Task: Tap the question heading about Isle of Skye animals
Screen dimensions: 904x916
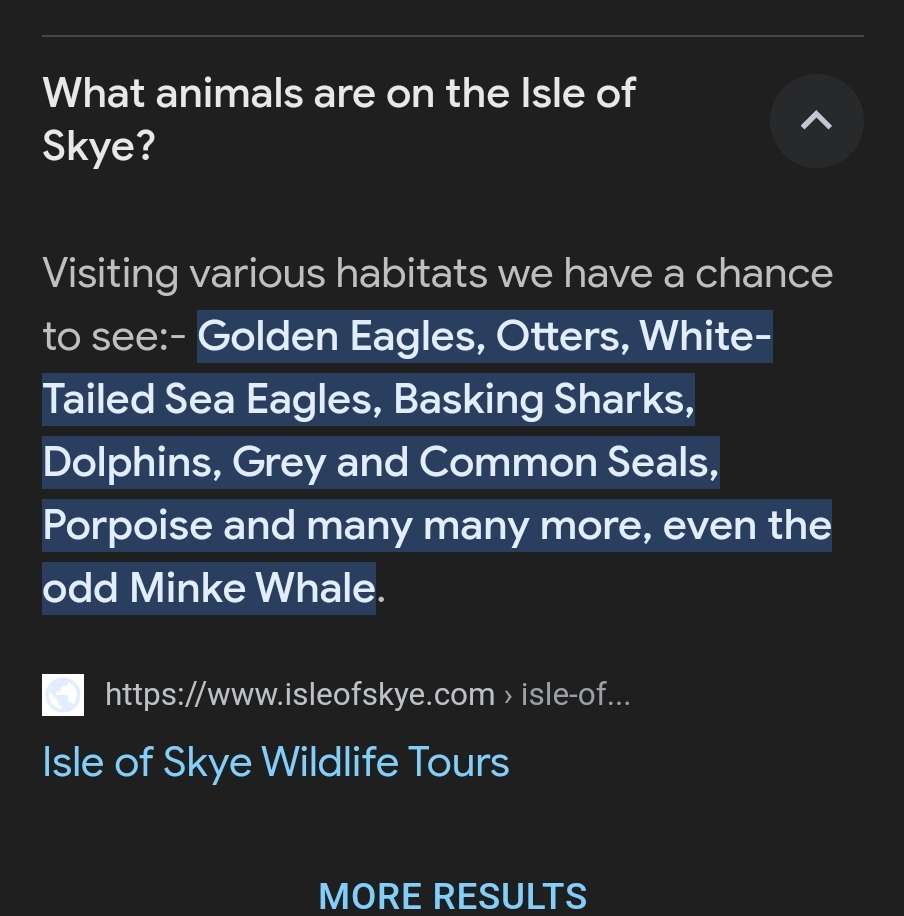Action: (338, 120)
